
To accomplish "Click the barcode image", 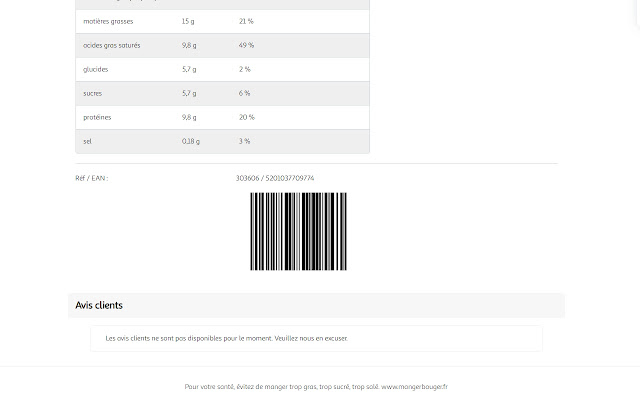I will pyautogui.click(x=298, y=231).
